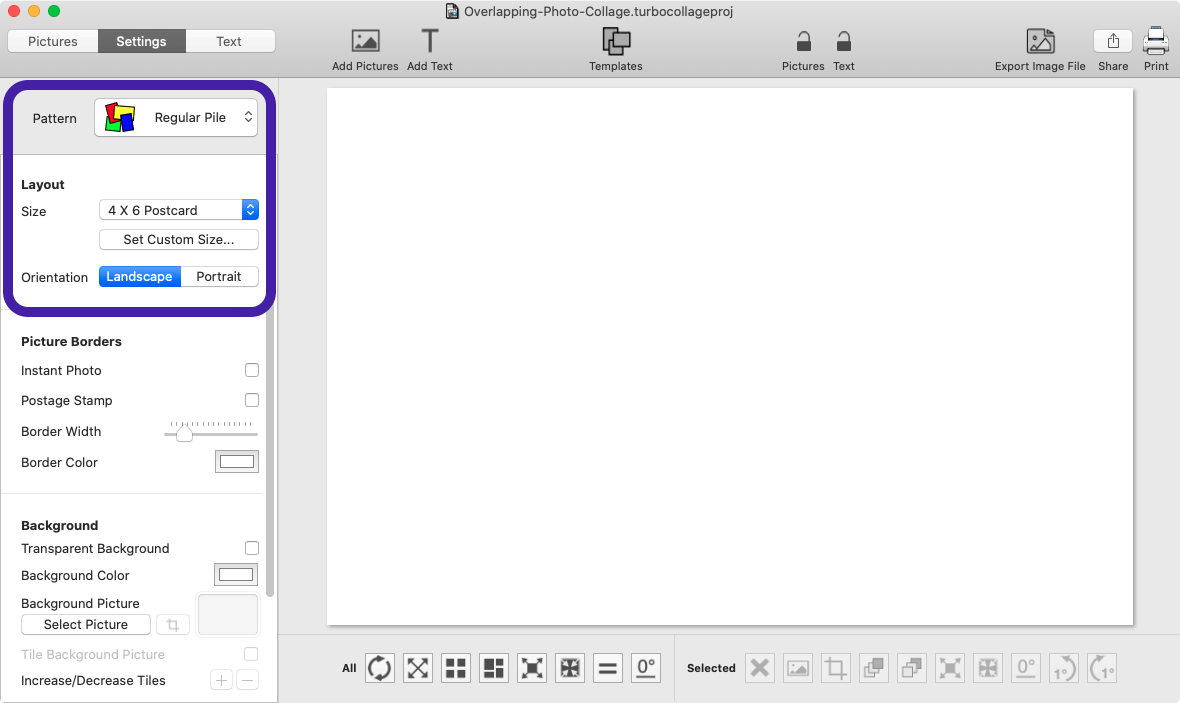Click the Add Pictures toolbar icon
The image size is (1180, 703).
(x=365, y=41)
